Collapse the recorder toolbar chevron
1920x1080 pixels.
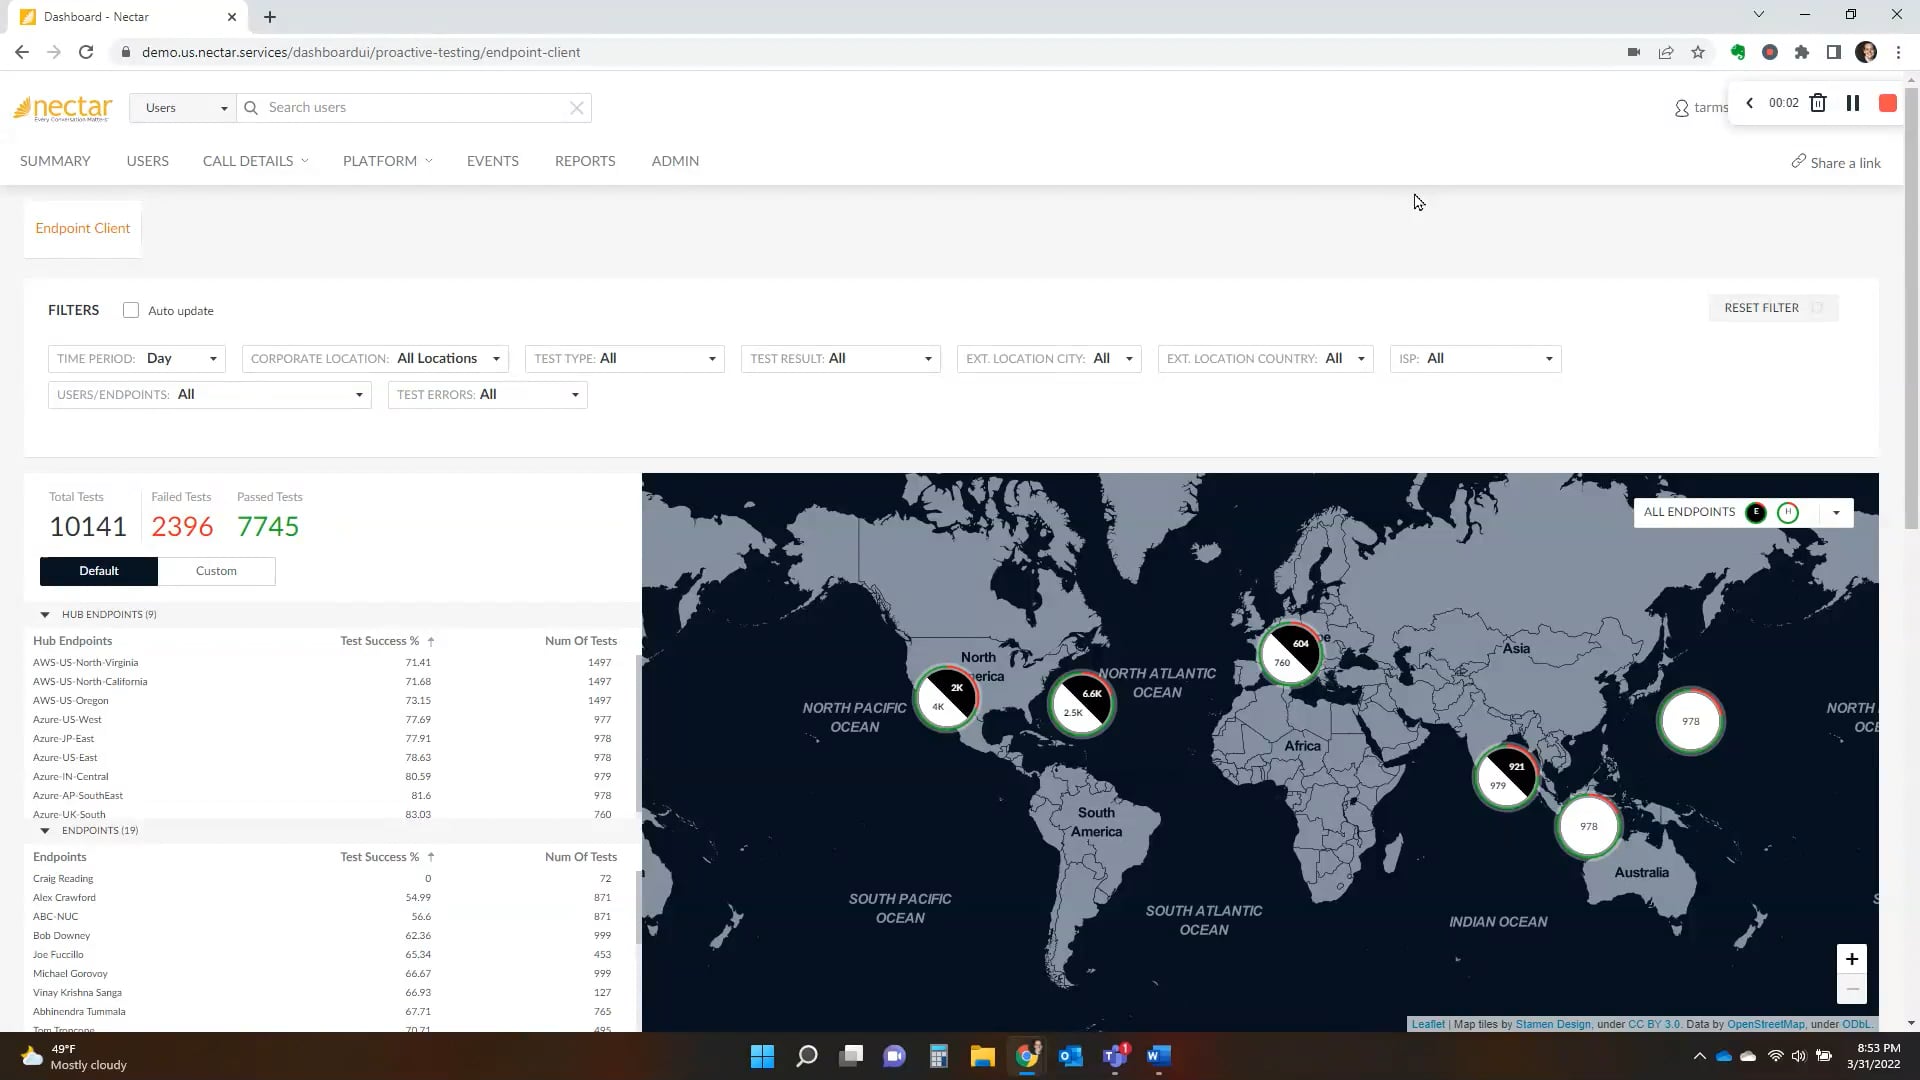pos(1749,103)
